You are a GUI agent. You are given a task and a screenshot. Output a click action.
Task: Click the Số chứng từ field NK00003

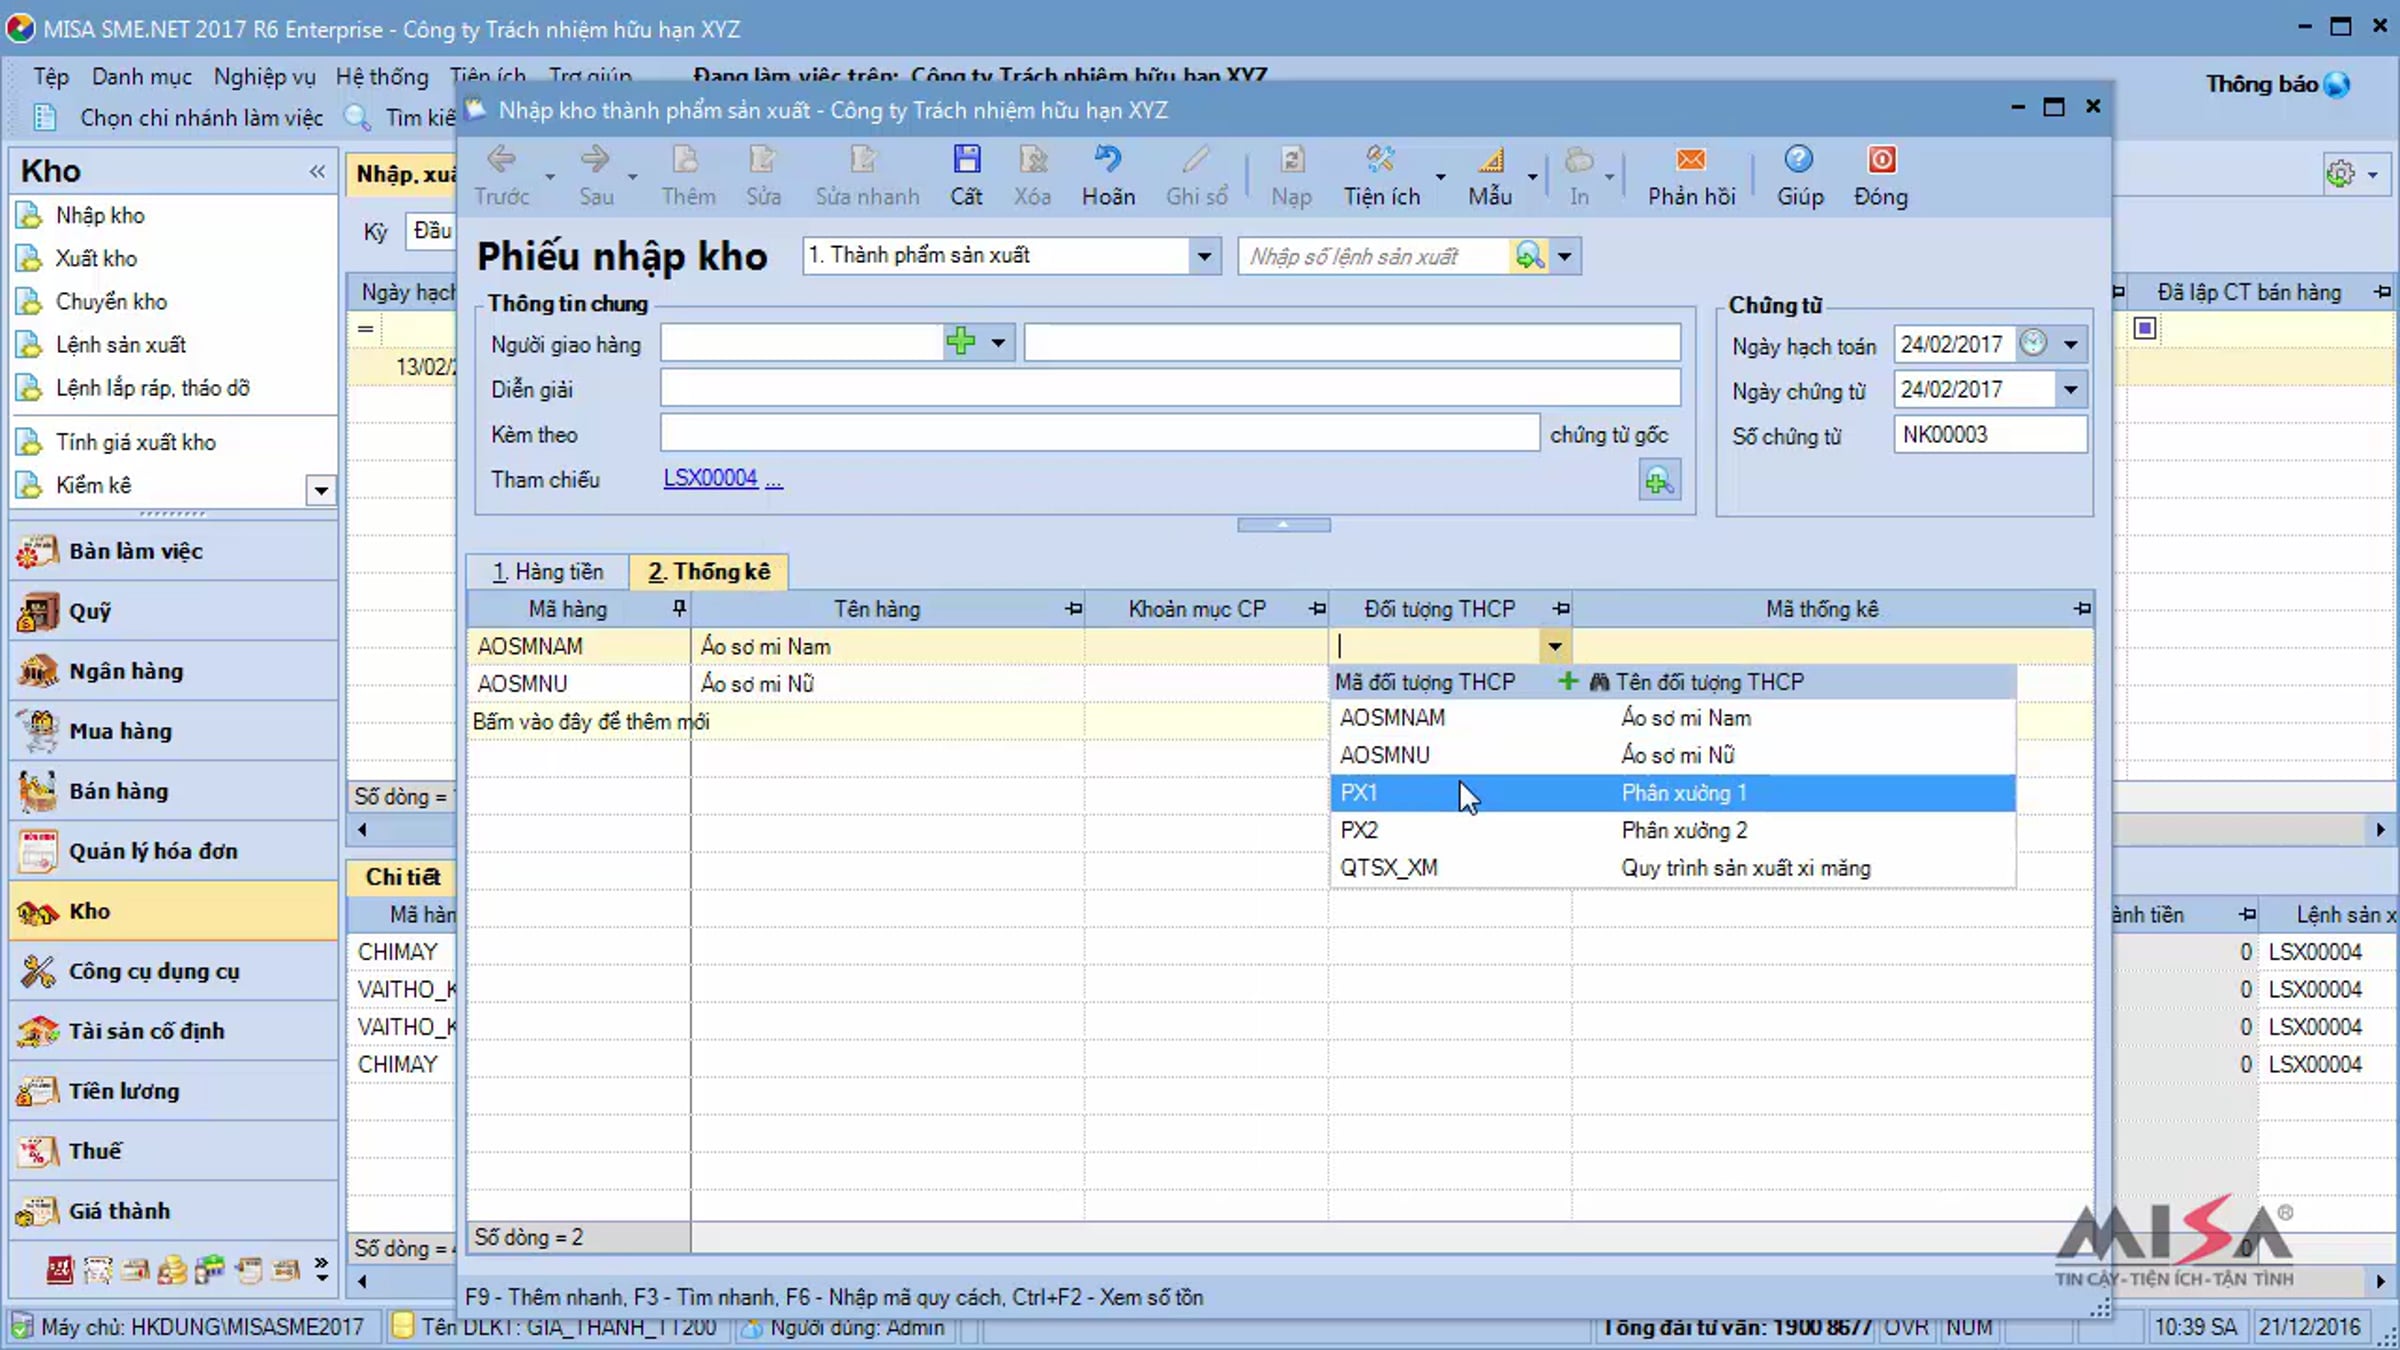pyautogui.click(x=1990, y=435)
